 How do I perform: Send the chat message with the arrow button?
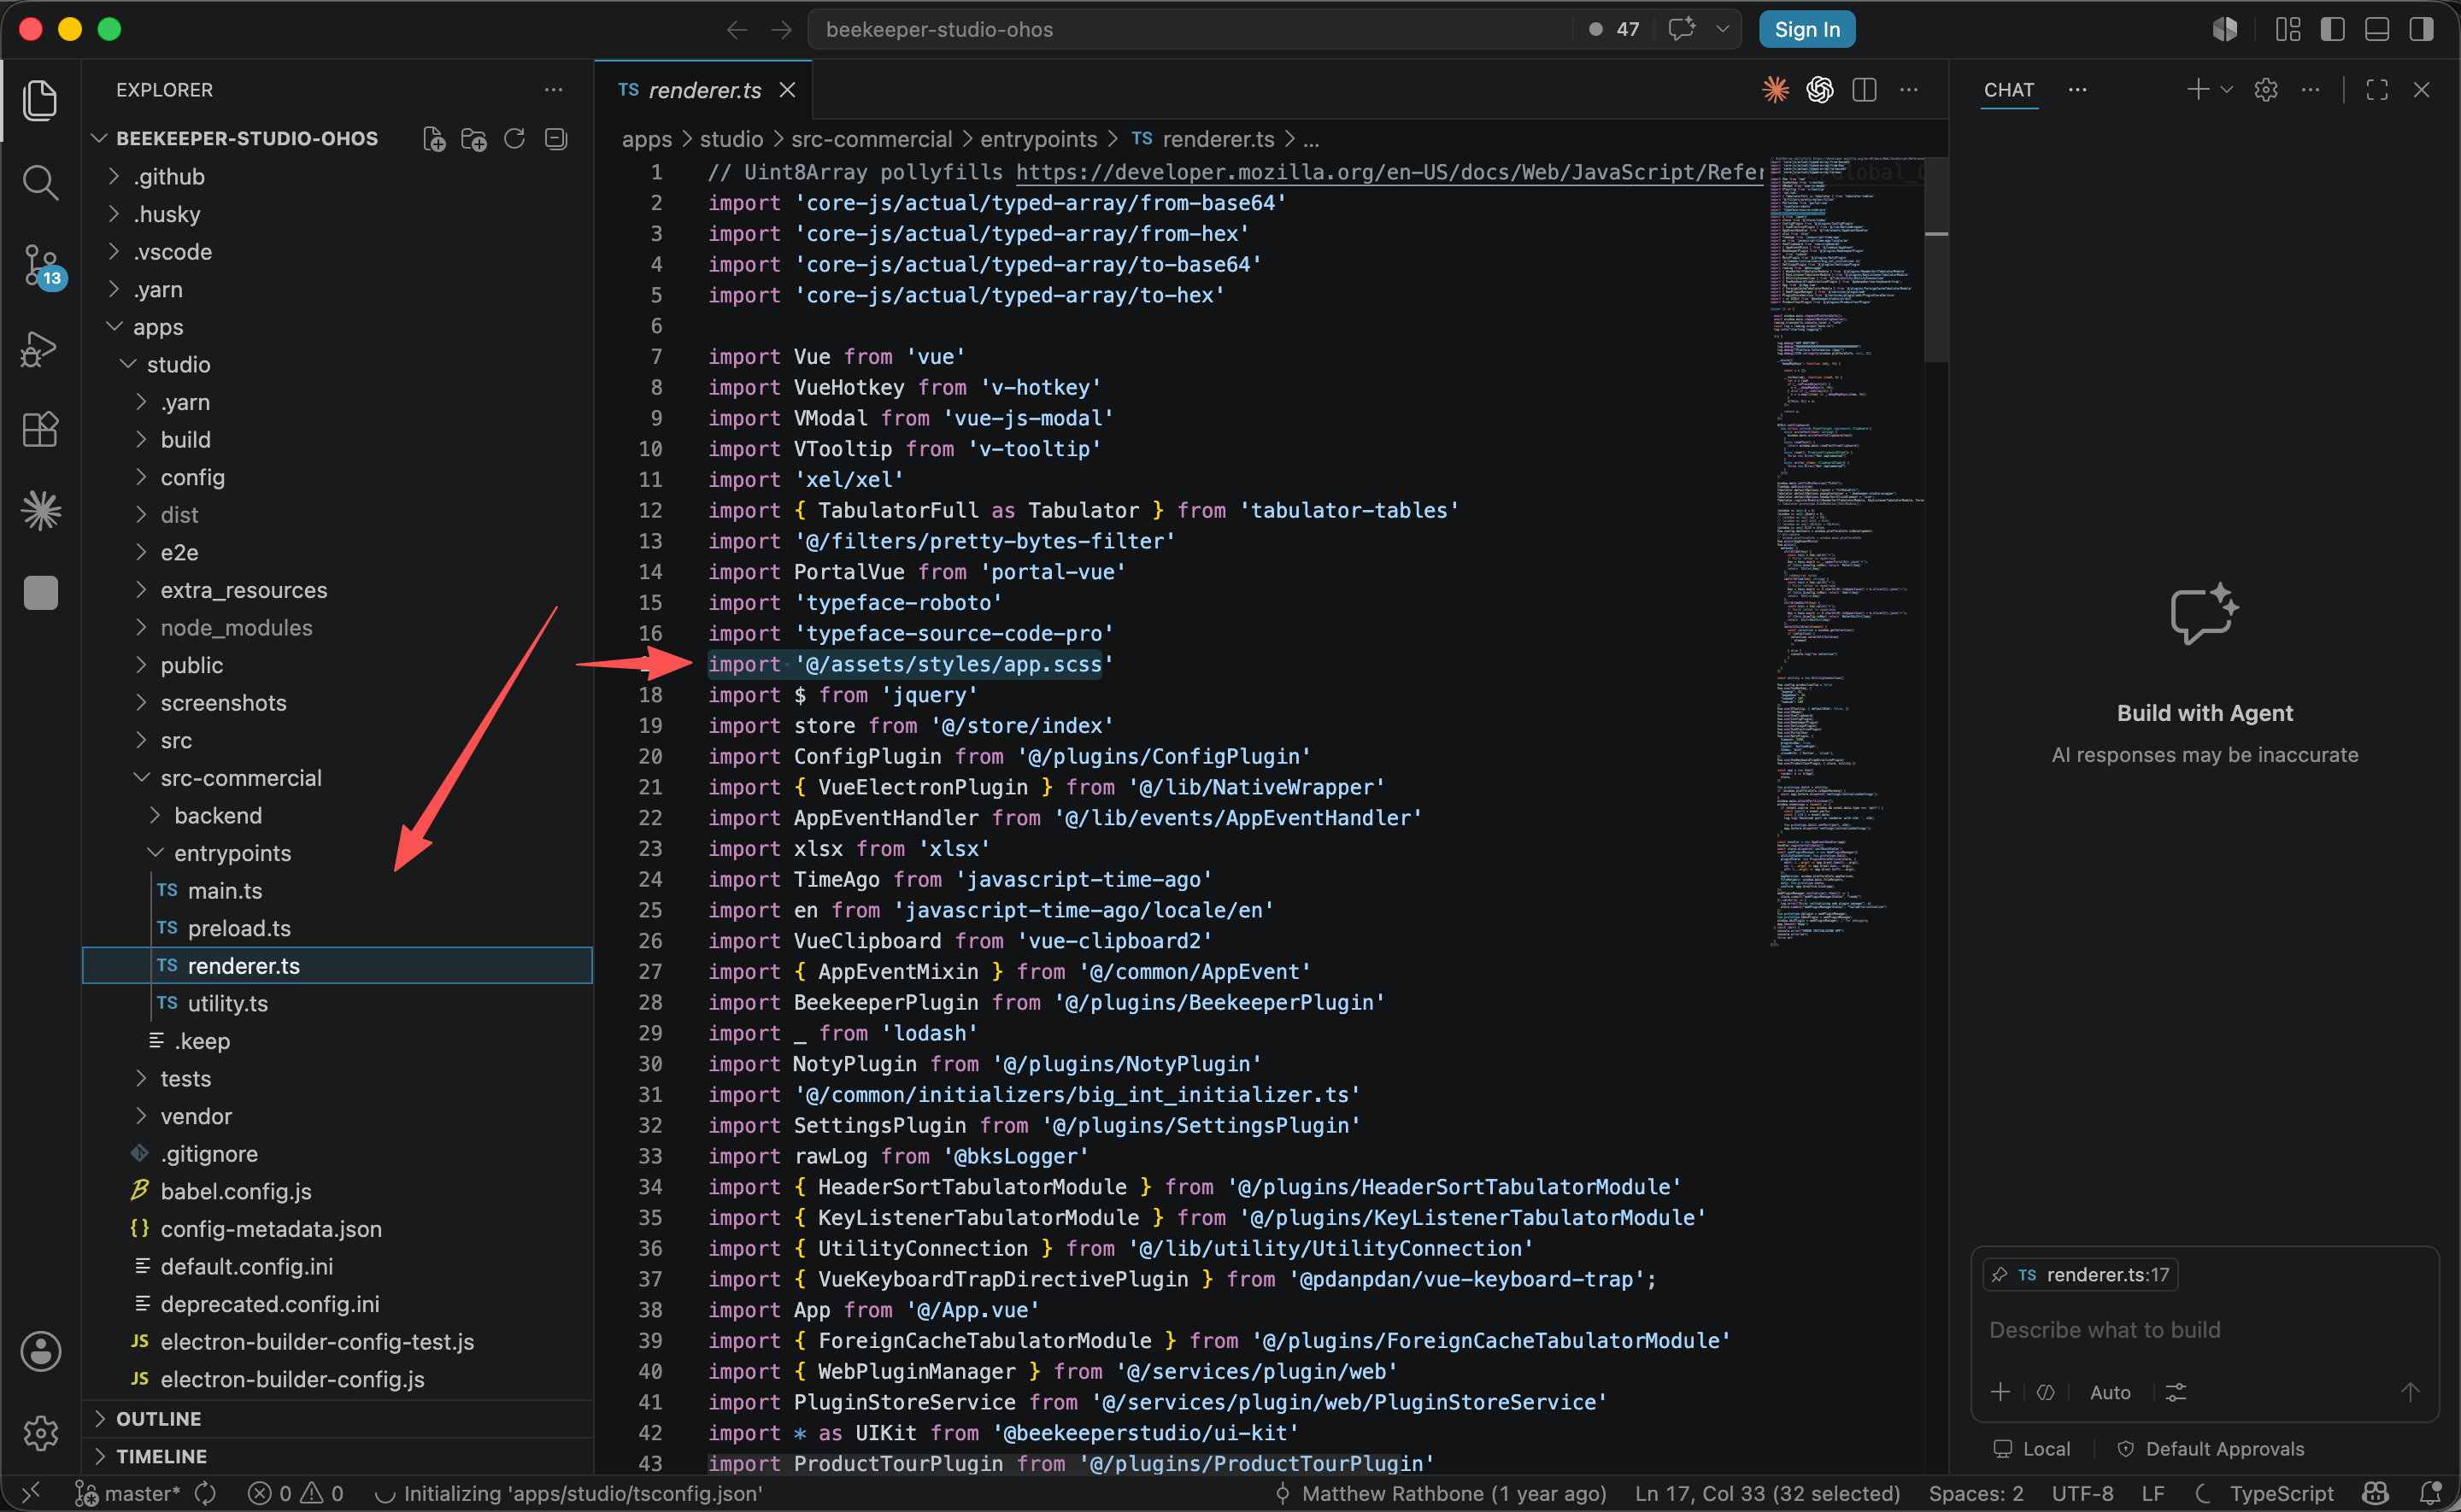click(2410, 1392)
